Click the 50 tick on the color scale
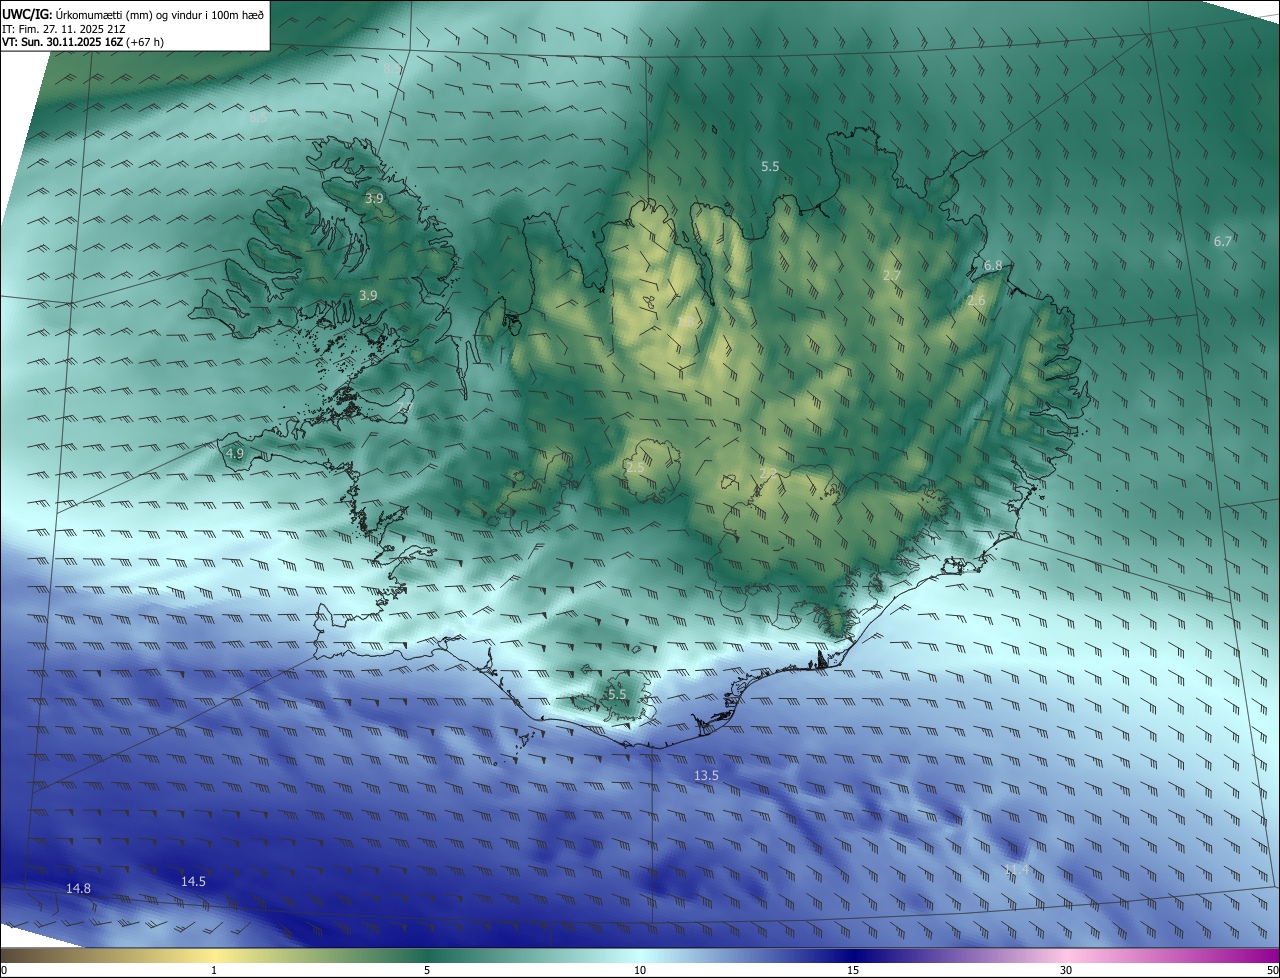1280x978 pixels. pyautogui.click(x=1272, y=970)
